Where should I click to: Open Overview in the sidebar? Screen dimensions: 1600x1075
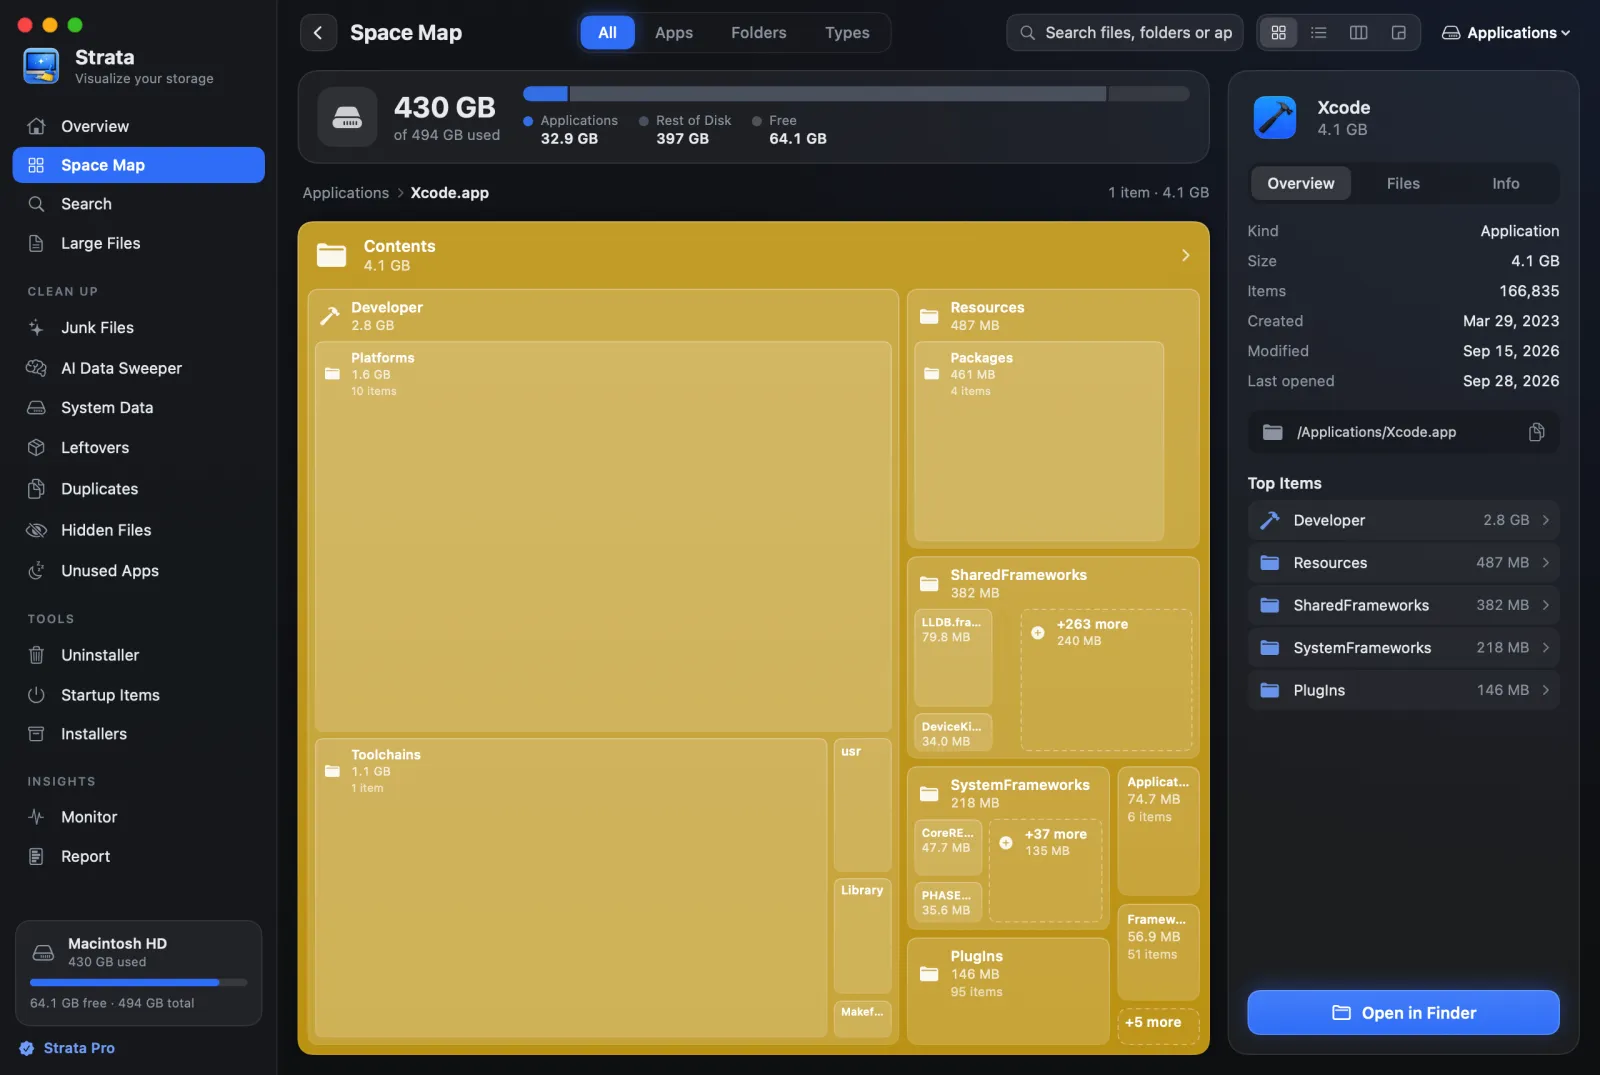click(x=138, y=126)
